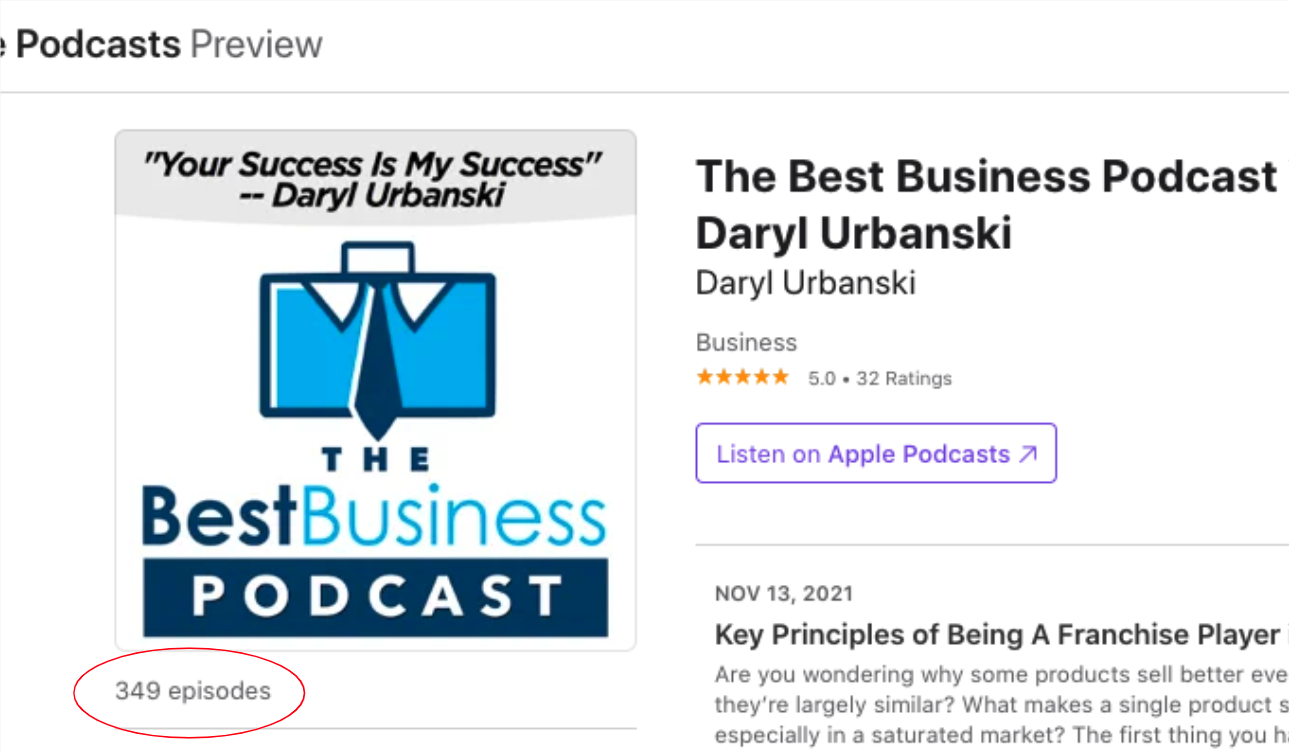Click the red oval annotation outline

[189, 689]
